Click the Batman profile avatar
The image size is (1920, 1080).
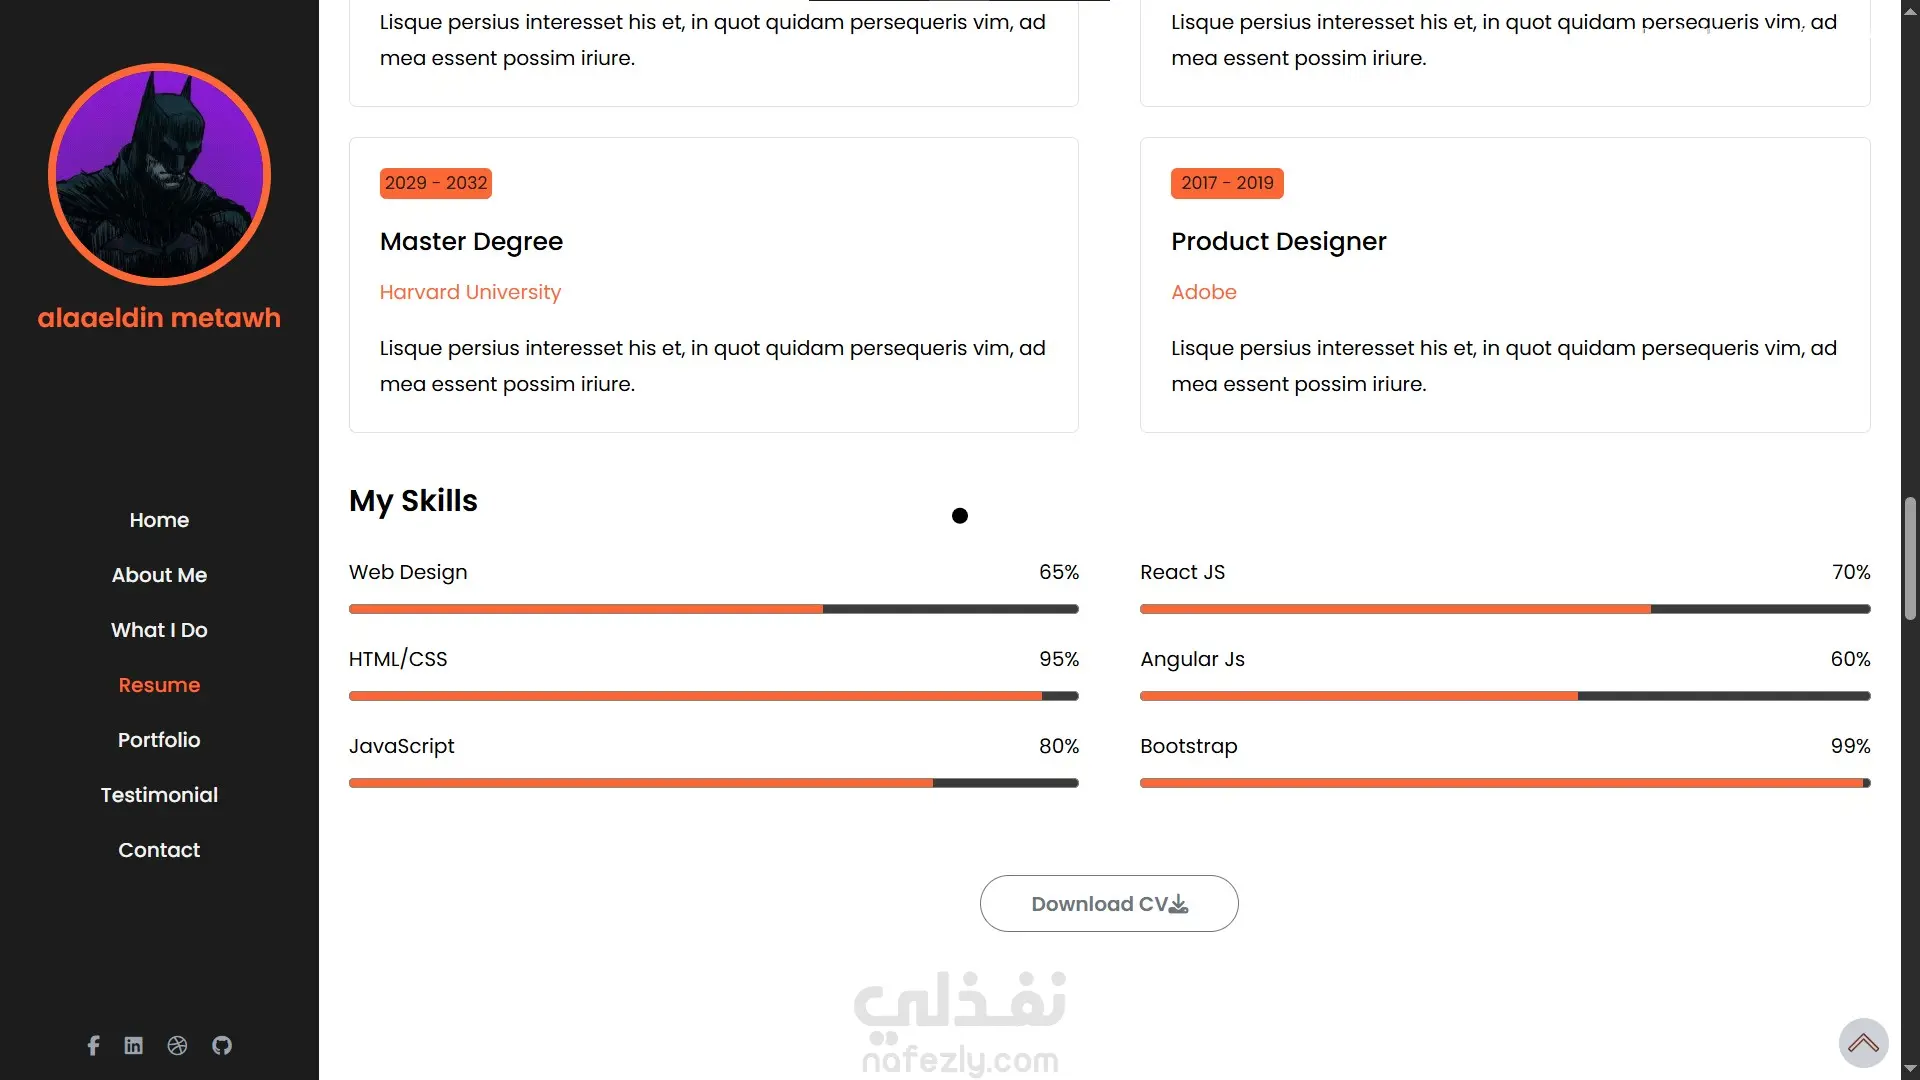(159, 175)
